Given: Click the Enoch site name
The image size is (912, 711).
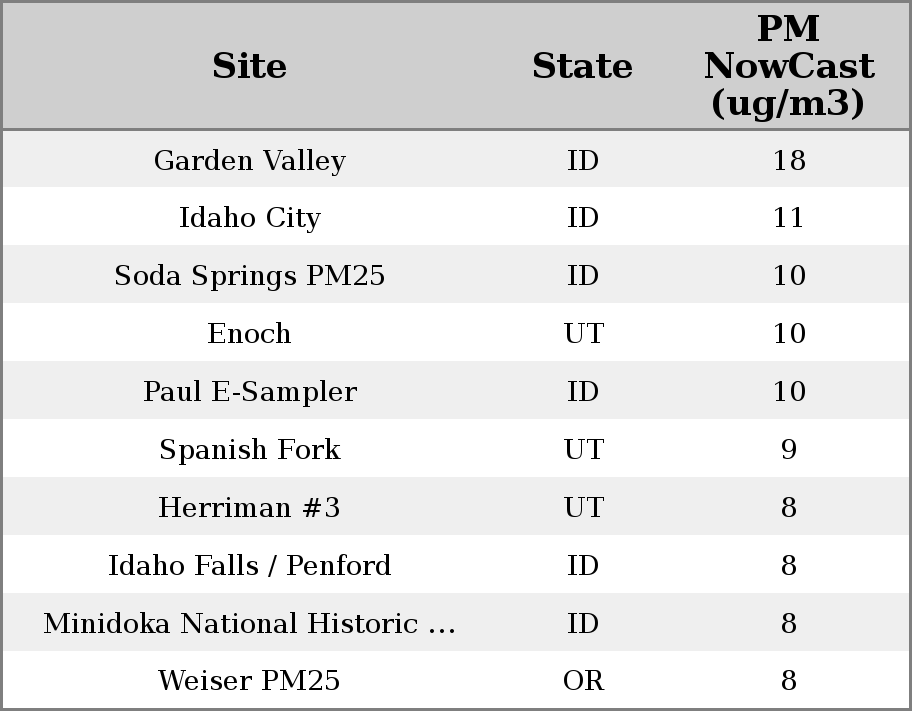Looking at the screenshot, I should pos(249,334).
